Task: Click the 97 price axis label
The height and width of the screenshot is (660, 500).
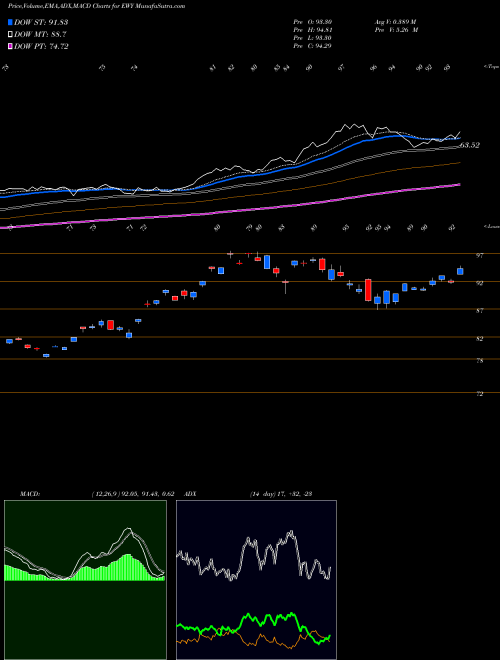Action: click(479, 255)
